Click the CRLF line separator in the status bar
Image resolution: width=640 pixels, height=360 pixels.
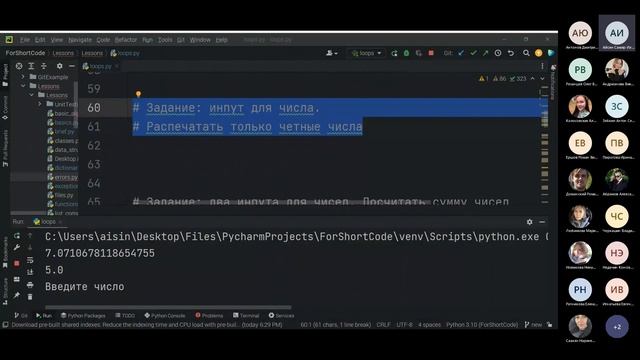[x=383, y=325]
